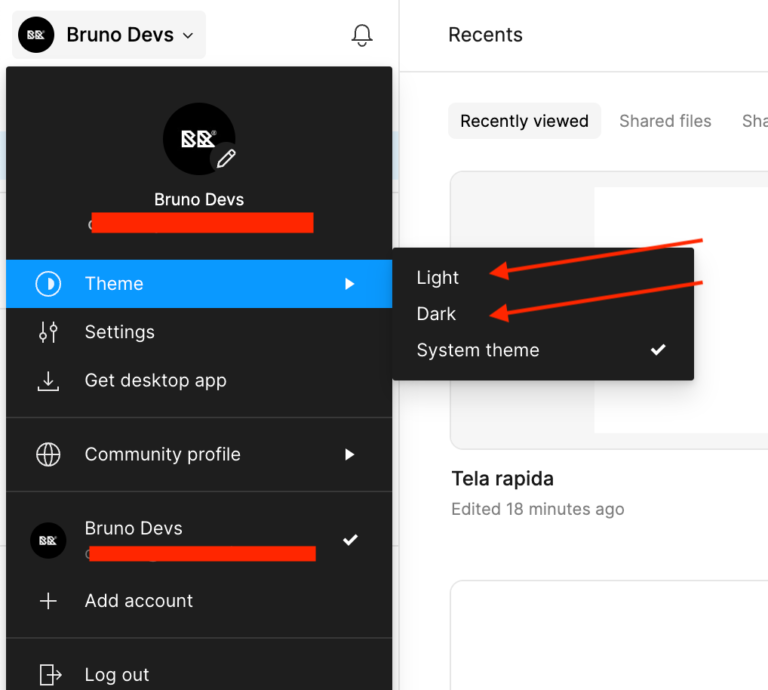Image resolution: width=768 pixels, height=690 pixels.
Task: Click the plus icon beside Add account
Action: click(48, 601)
